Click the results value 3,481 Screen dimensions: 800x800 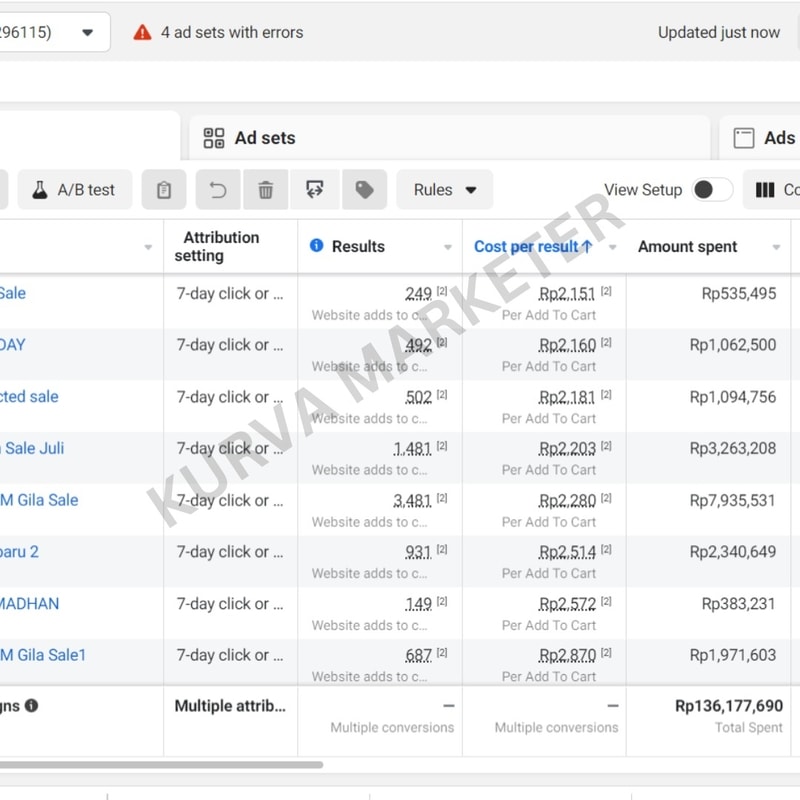click(412, 501)
